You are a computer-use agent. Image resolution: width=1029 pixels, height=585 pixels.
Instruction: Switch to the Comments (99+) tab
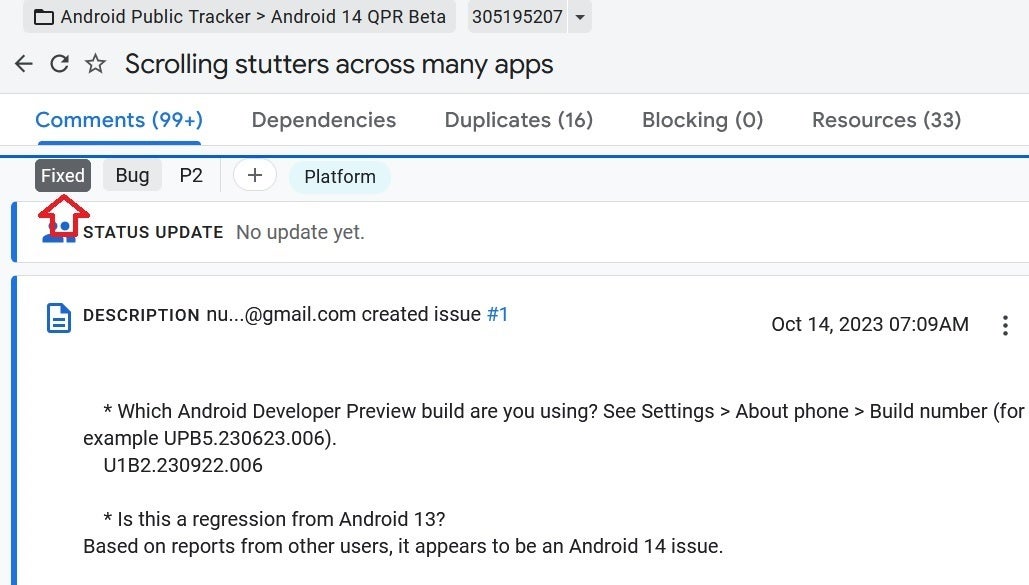[119, 120]
